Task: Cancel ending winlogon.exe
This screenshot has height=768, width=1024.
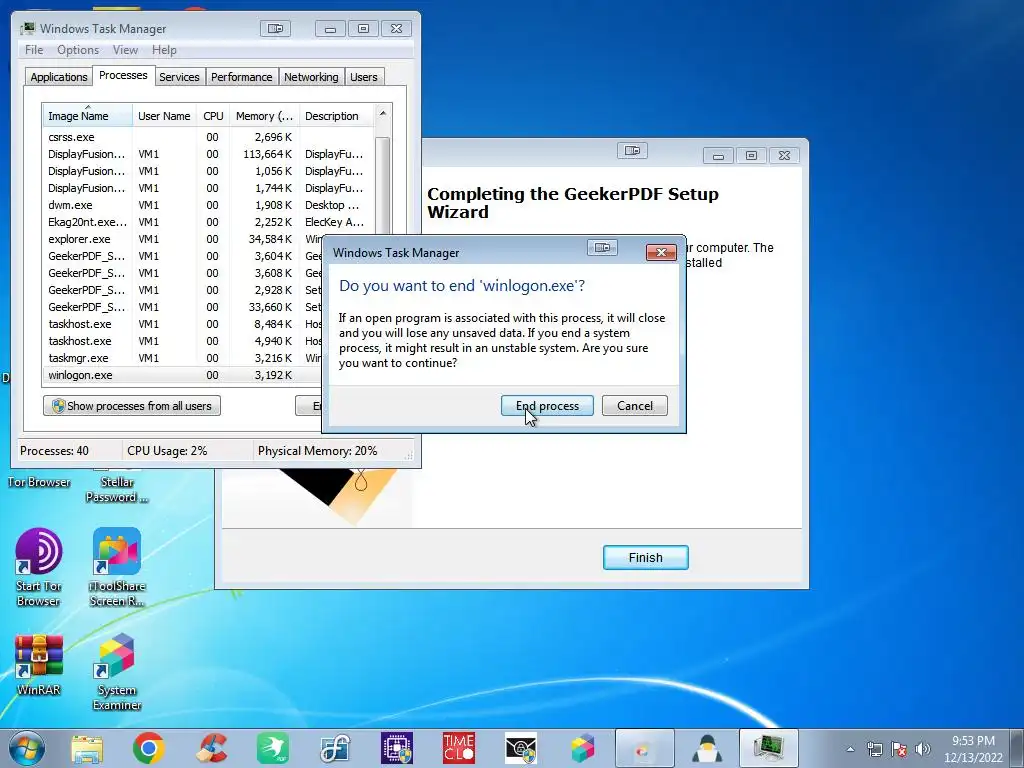Action: click(x=635, y=406)
